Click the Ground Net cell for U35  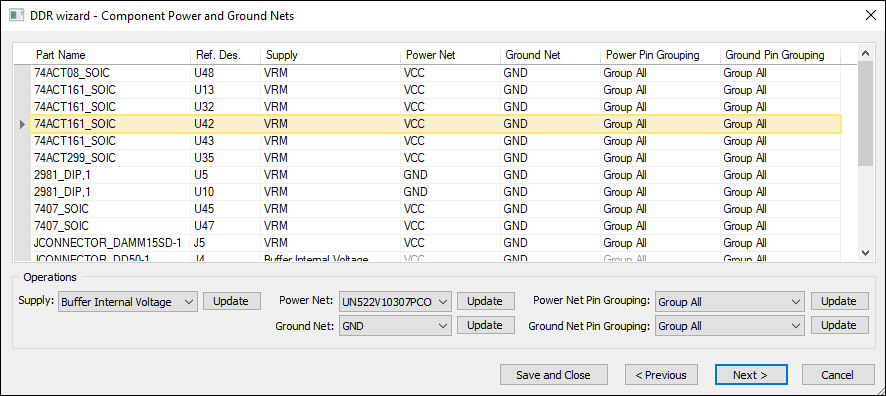(x=550, y=158)
